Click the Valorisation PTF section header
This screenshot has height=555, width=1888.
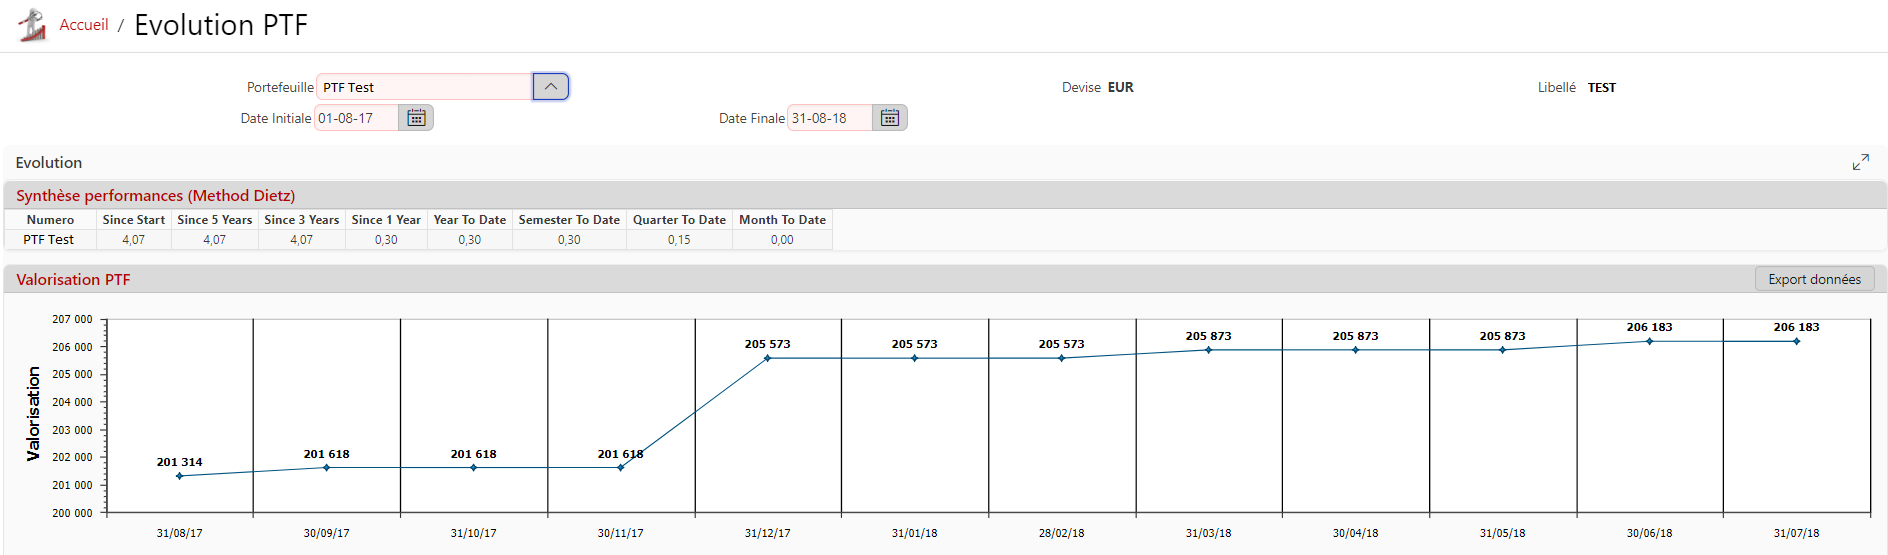[73, 280]
